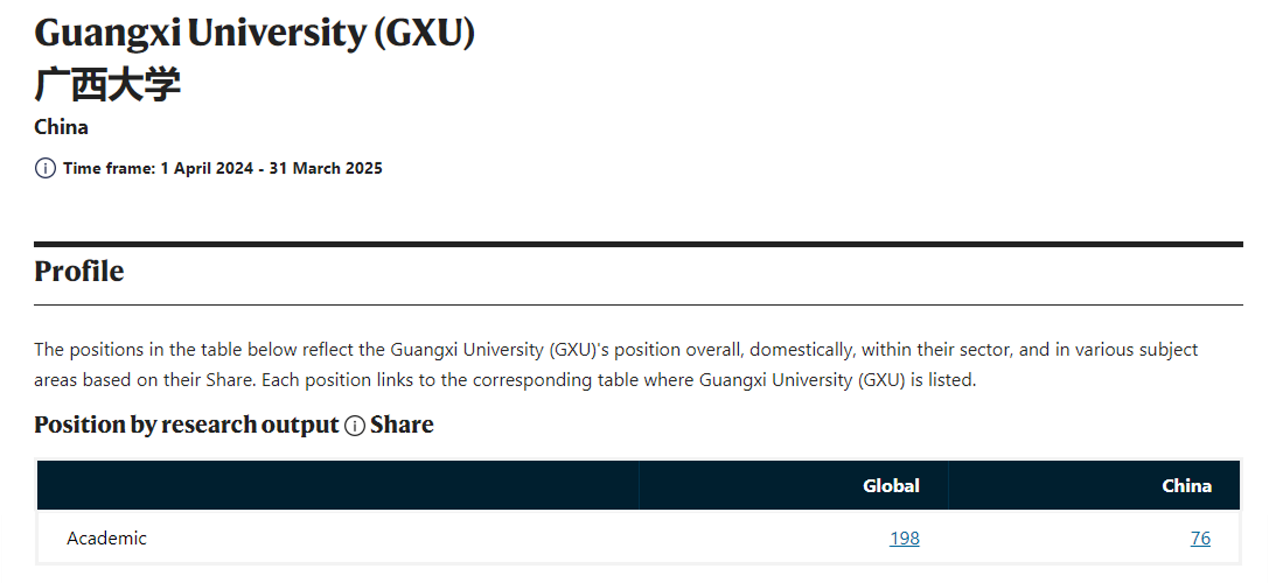This screenshot has height=583, width=1269.
Task: Click the empty first table header cell
Action: [338, 486]
